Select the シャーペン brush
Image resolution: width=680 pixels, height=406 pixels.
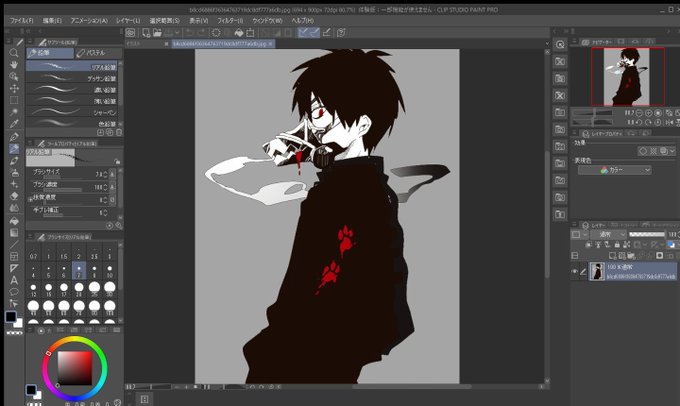click(72, 112)
